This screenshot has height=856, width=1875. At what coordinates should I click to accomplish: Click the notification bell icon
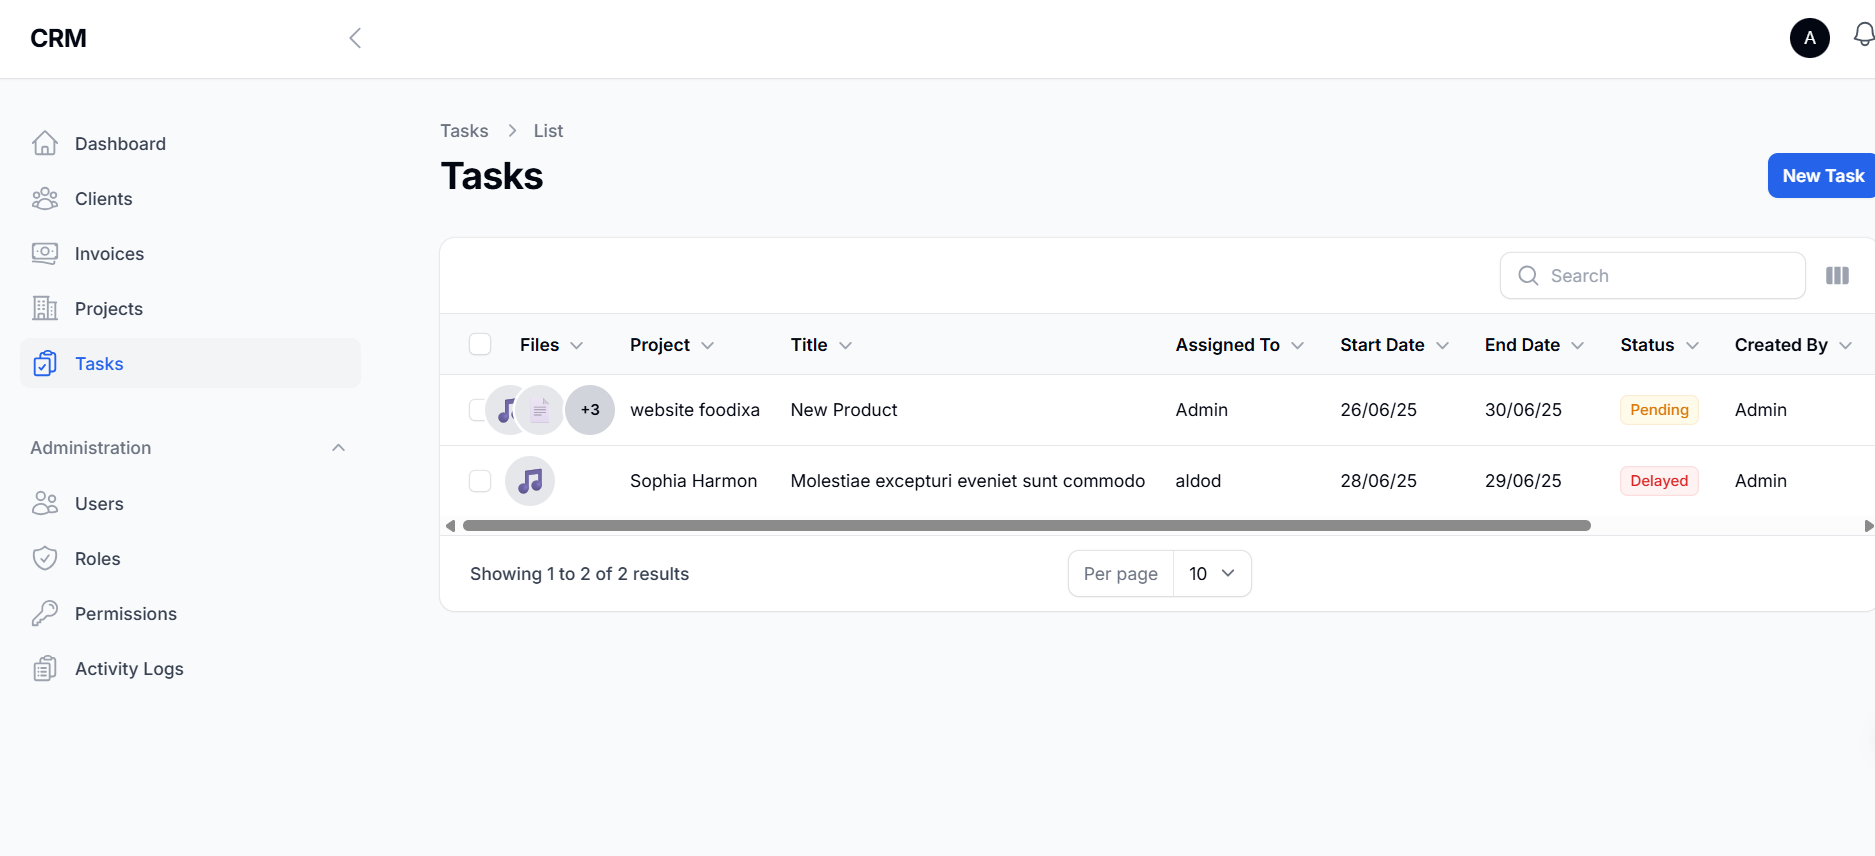(x=1863, y=36)
